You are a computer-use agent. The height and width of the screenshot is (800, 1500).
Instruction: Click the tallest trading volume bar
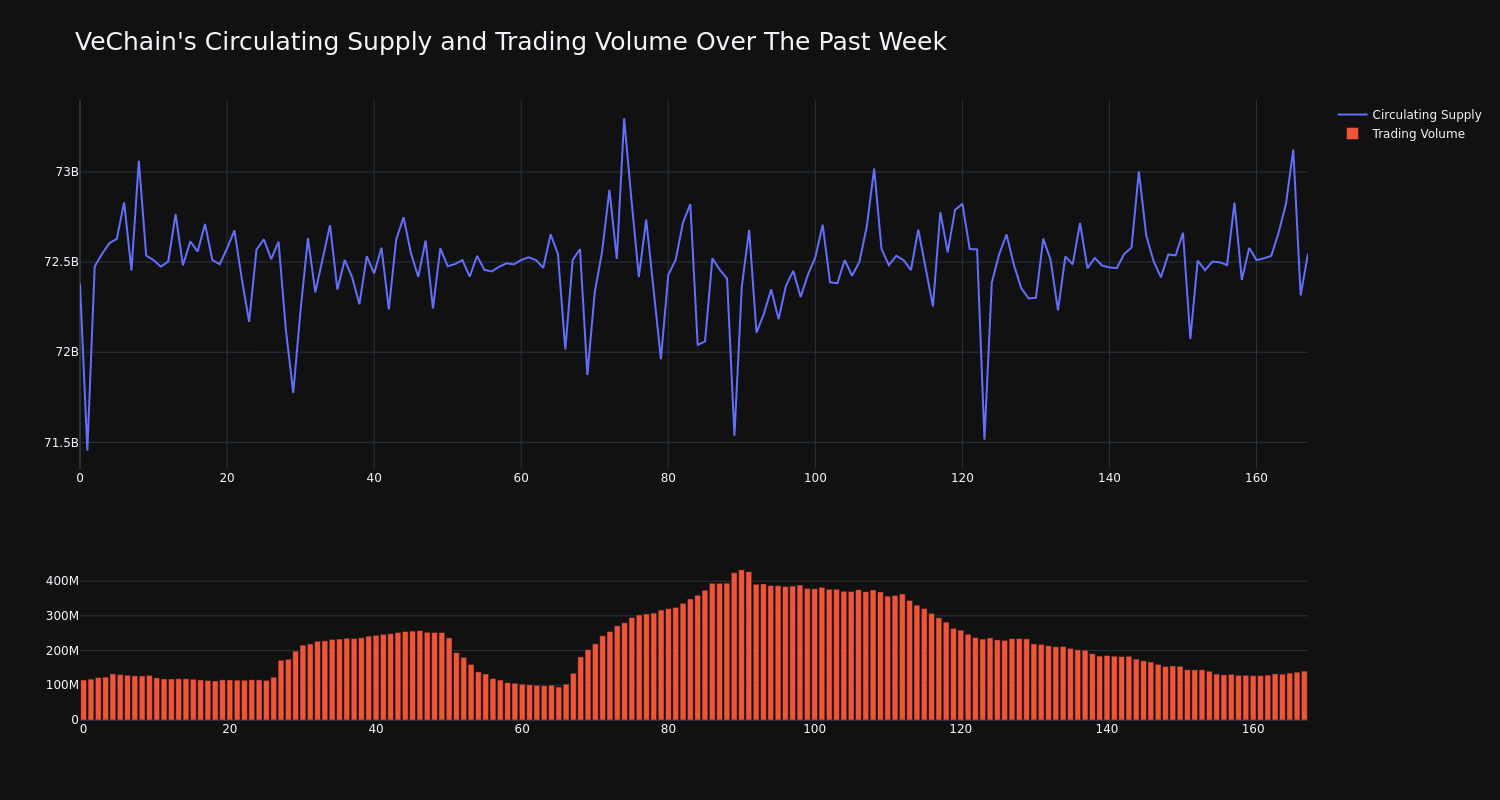741,645
